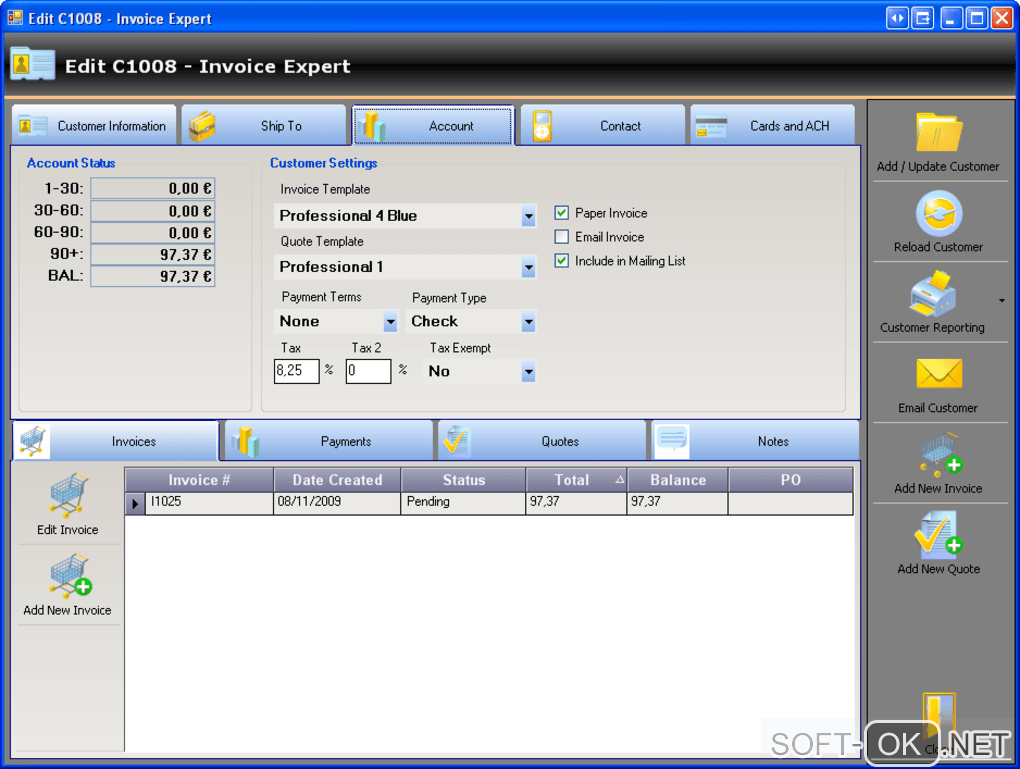Switch to the Ship To tab

tap(263, 126)
